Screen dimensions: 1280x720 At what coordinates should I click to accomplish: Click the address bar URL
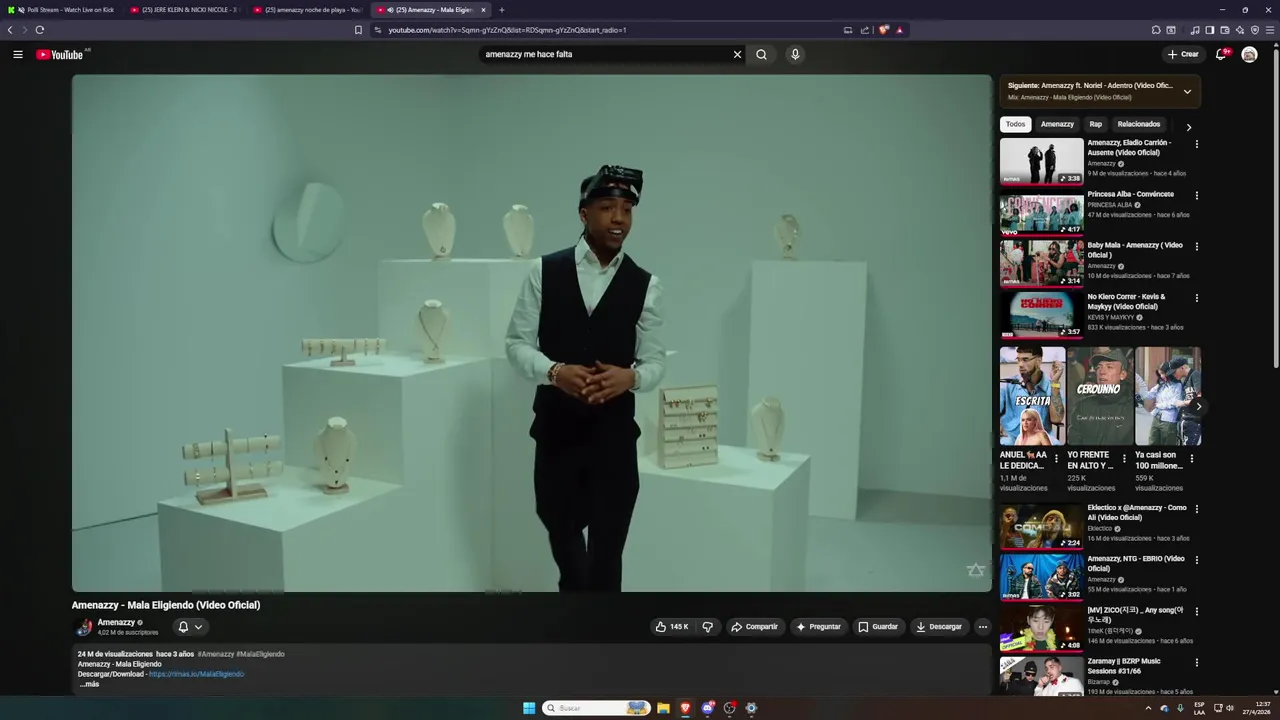click(507, 30)
